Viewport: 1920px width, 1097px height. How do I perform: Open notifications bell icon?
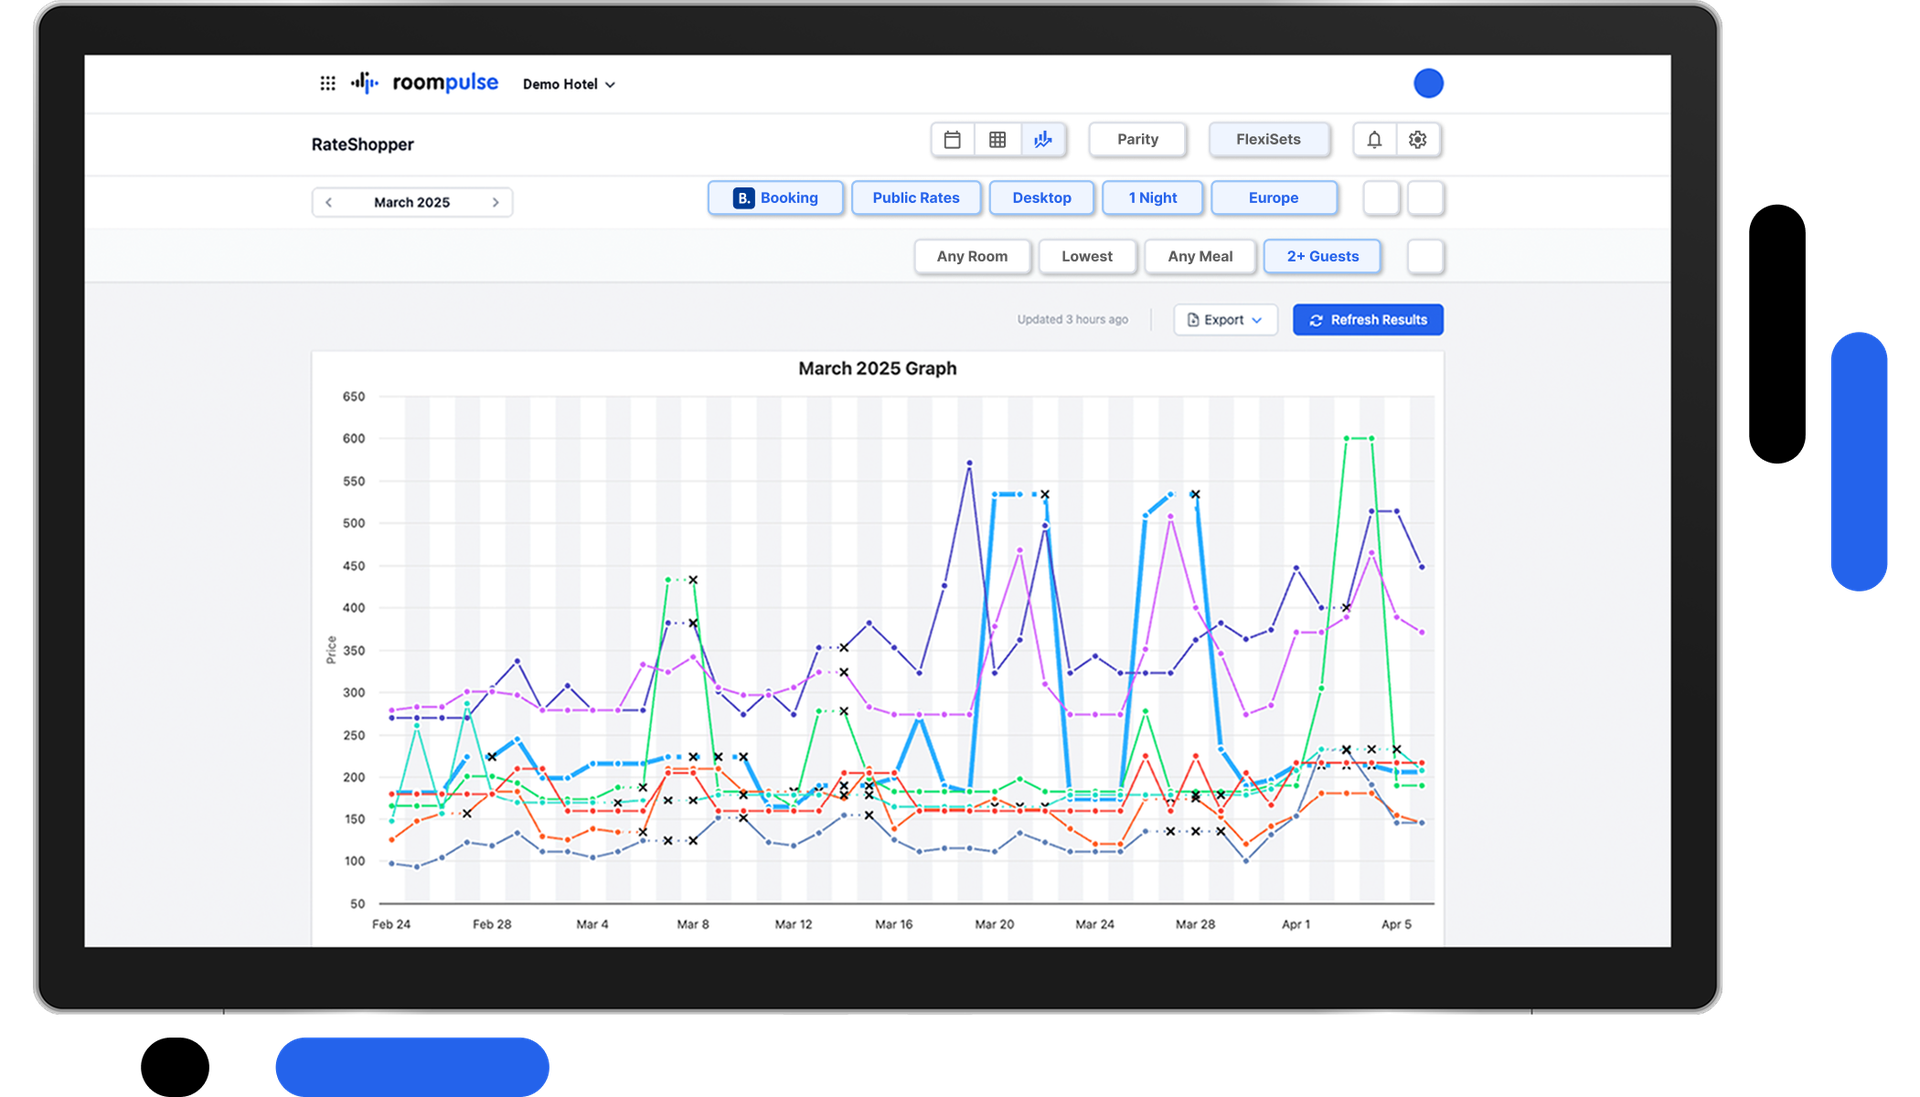[1374, 140]
